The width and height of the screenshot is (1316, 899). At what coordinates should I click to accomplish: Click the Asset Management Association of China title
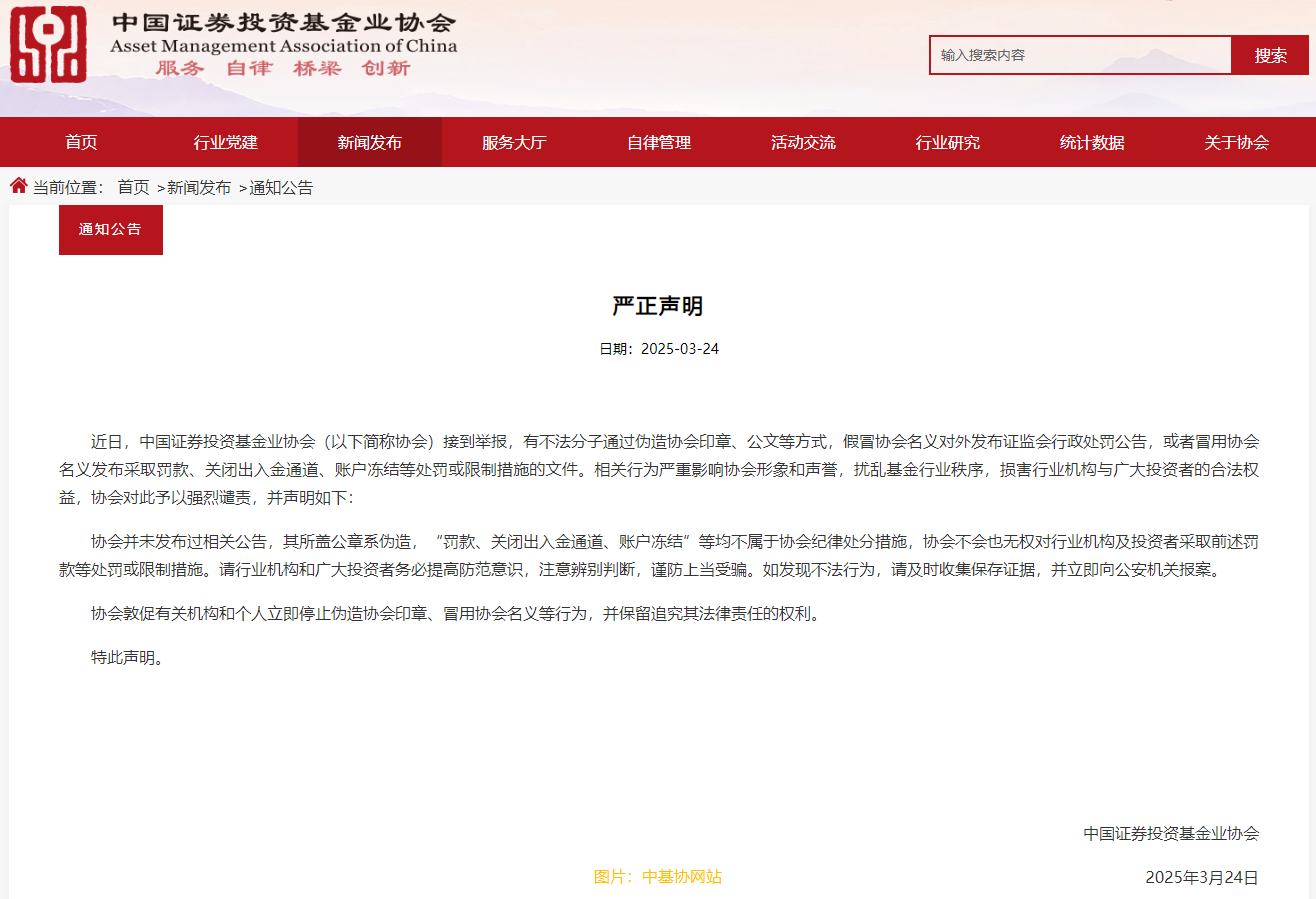coord(284,46)
